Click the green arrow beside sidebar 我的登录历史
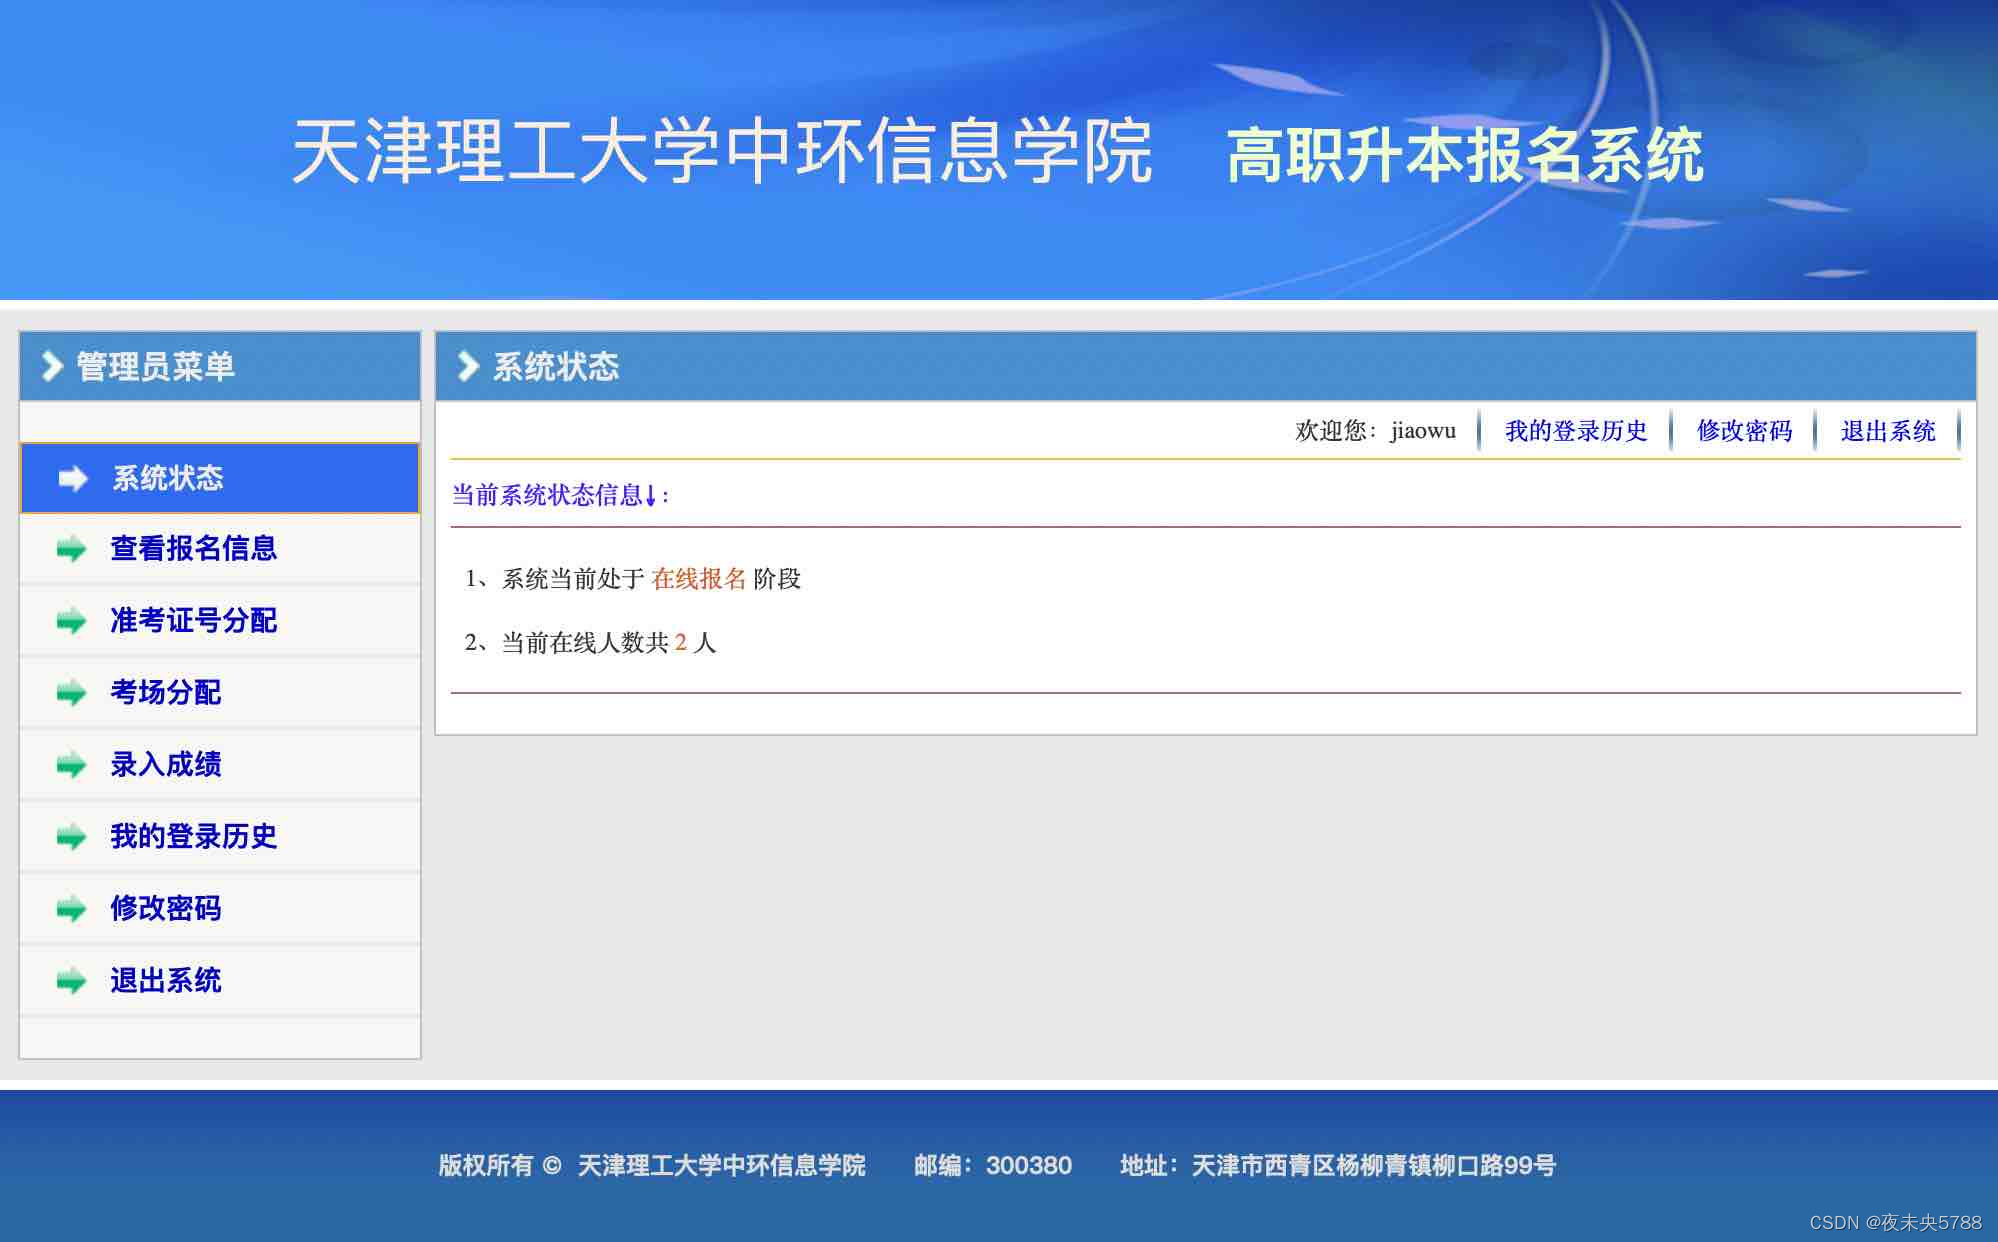This screenshot has width=1998, height=1242. (x=71, y=837)
